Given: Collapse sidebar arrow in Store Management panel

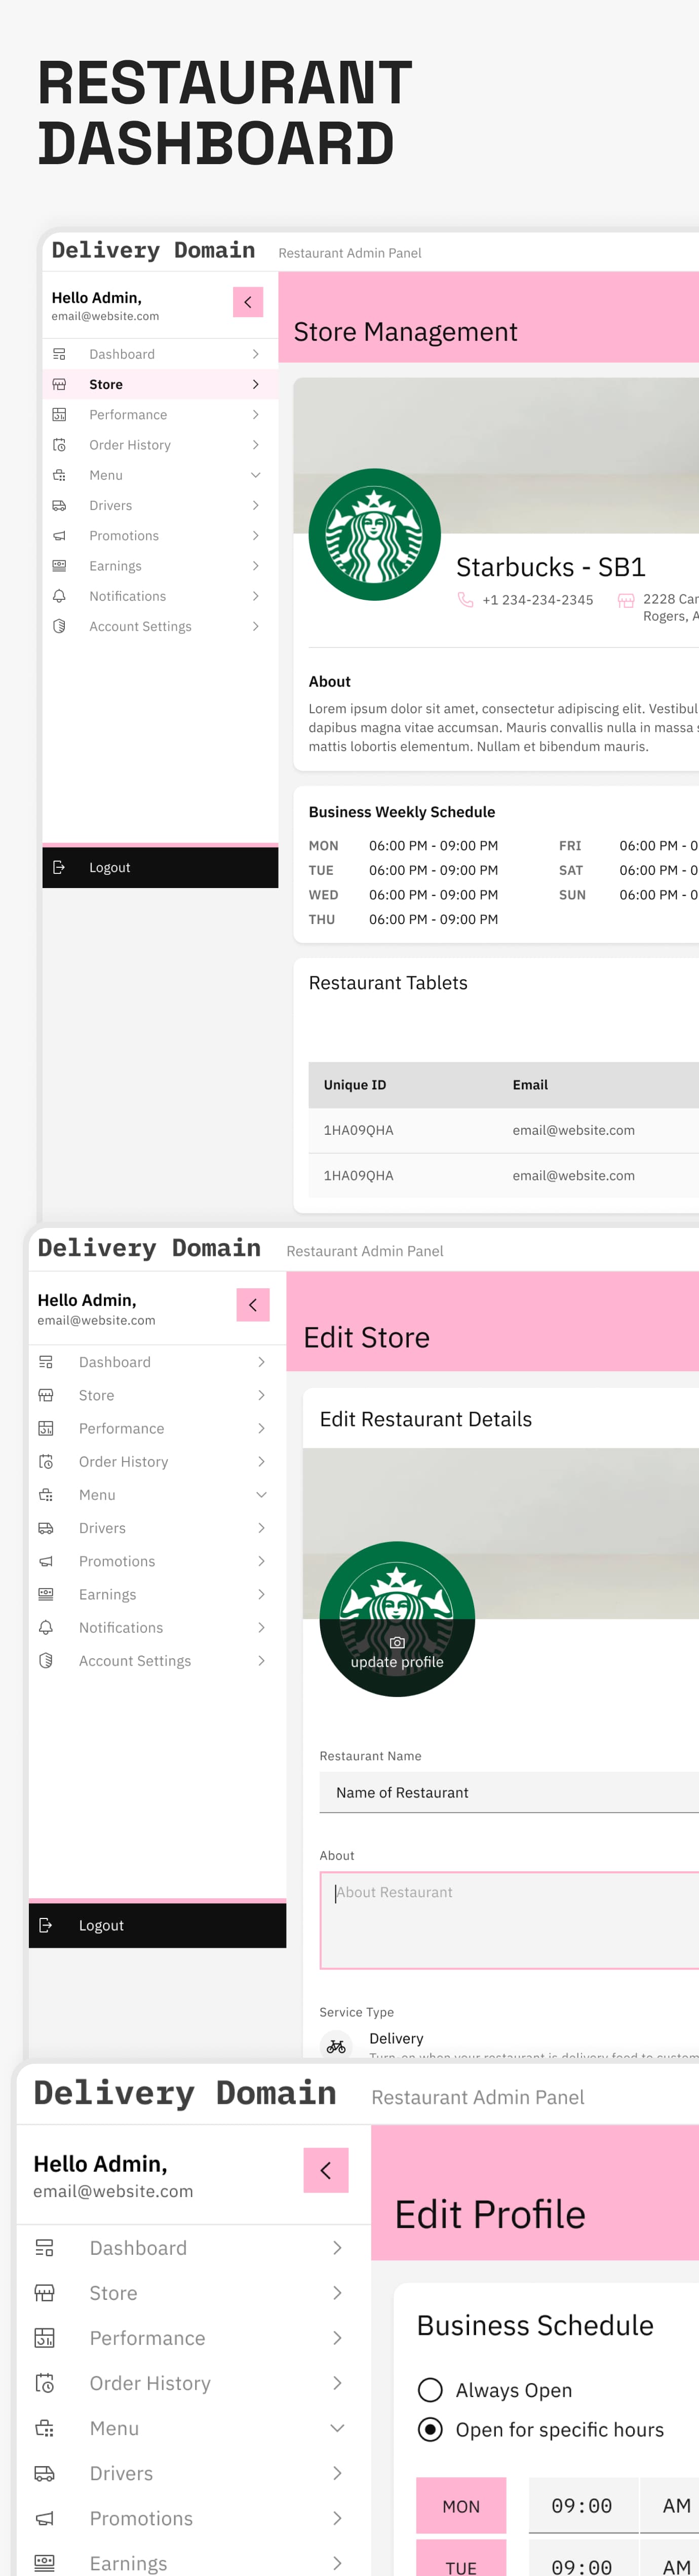Looking at the screenshot, I should pyautogui.click(x=248, y=302).
